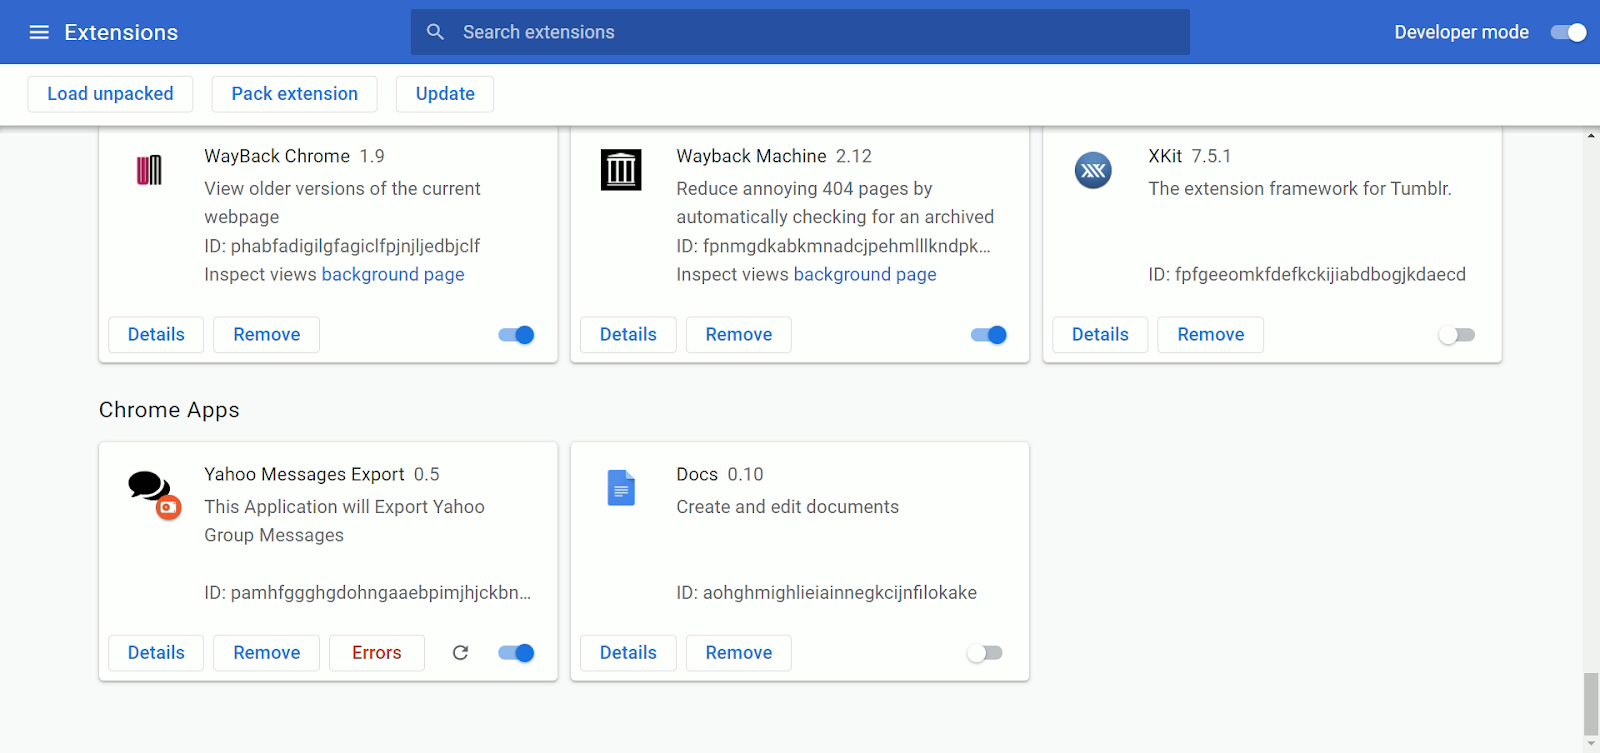
Task: Click the Yahoo Messages Export title
Action: coord(304,474)
